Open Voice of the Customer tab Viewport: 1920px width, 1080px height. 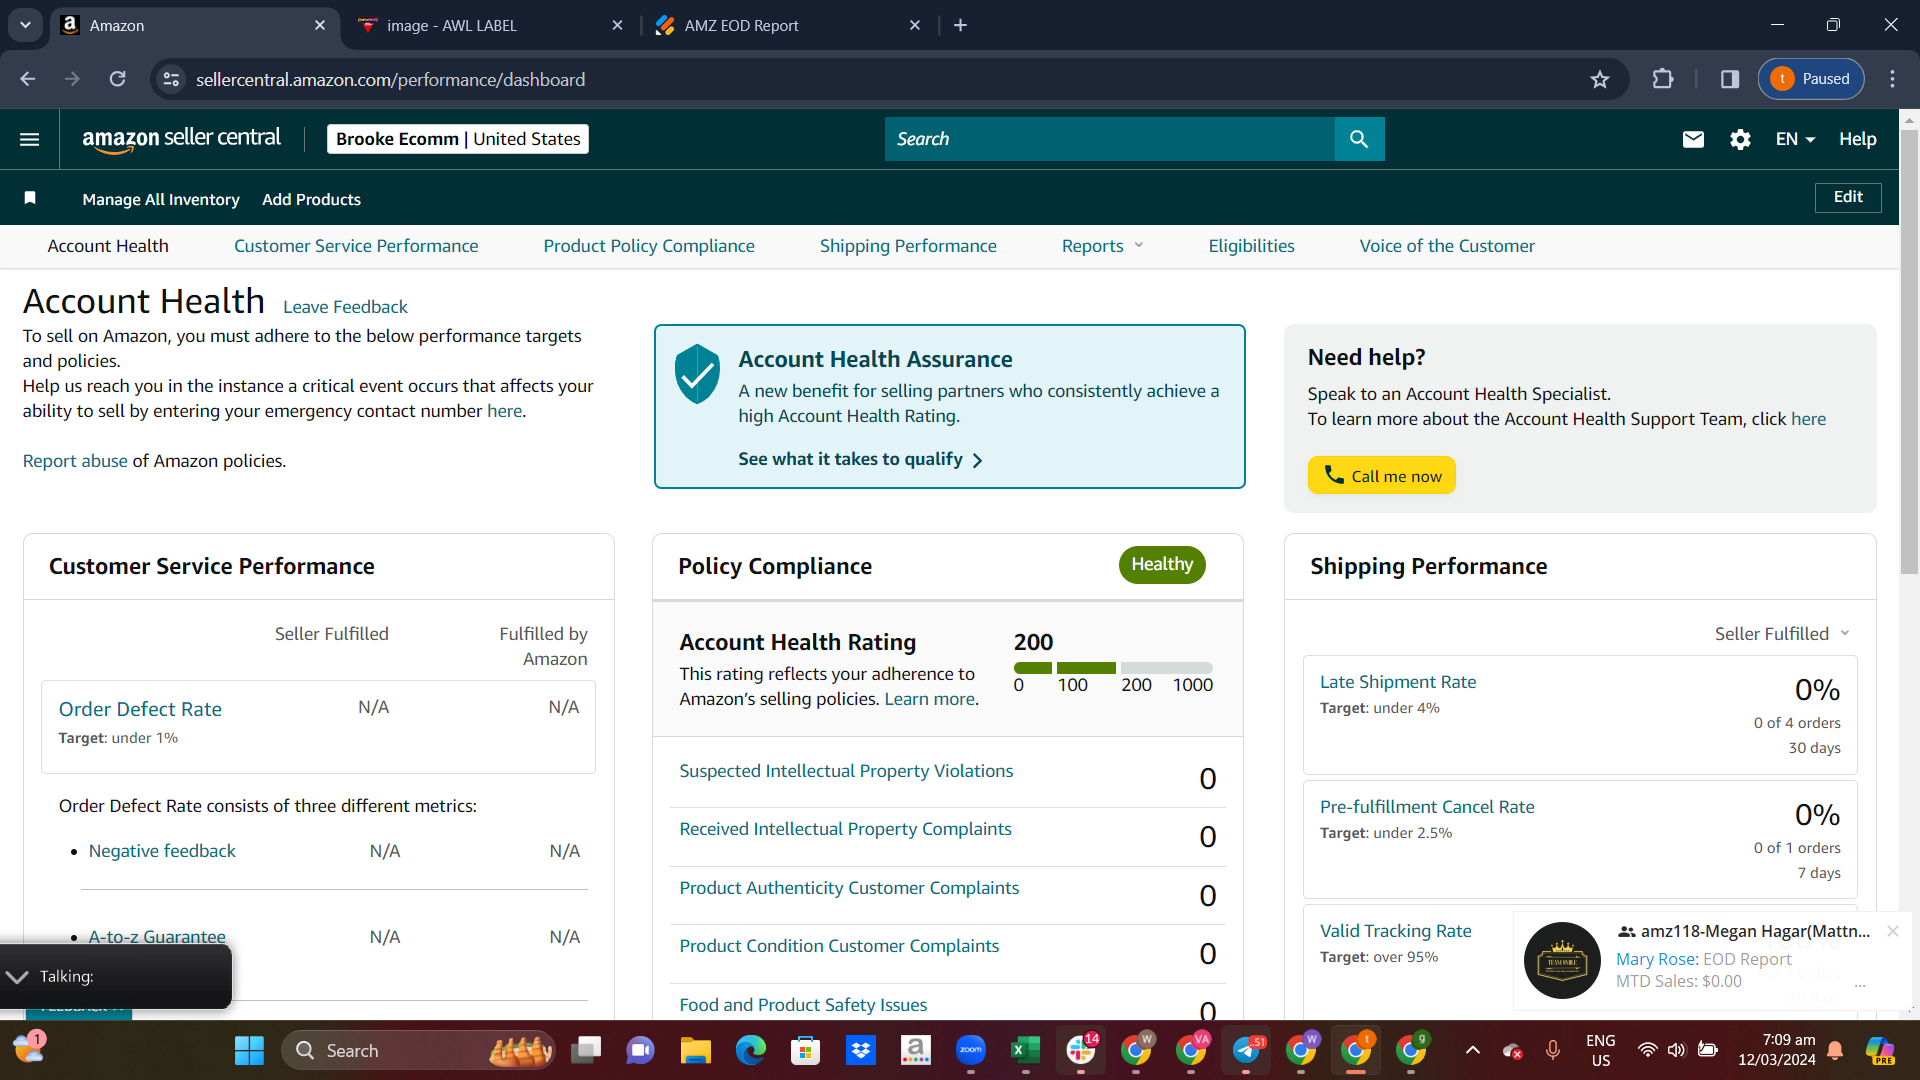[1447, 246]
